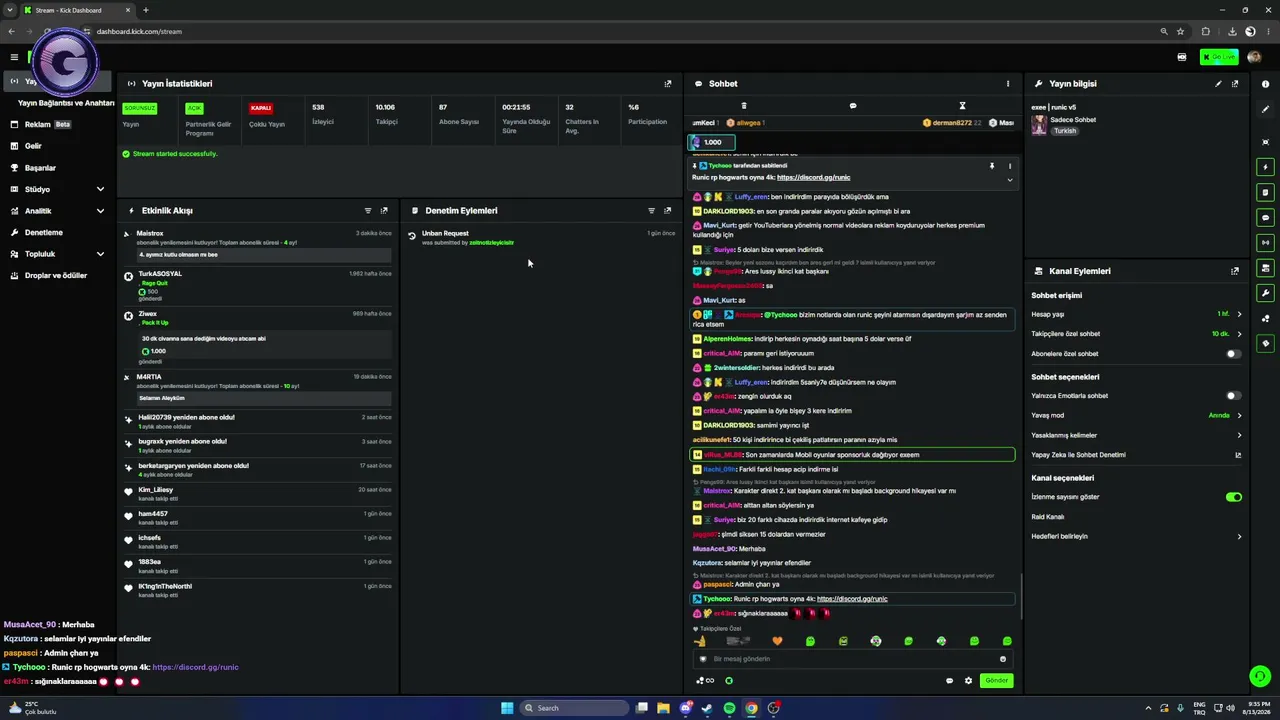
Task: Open Raid Kanalı option
Action: click(1047, 517)
